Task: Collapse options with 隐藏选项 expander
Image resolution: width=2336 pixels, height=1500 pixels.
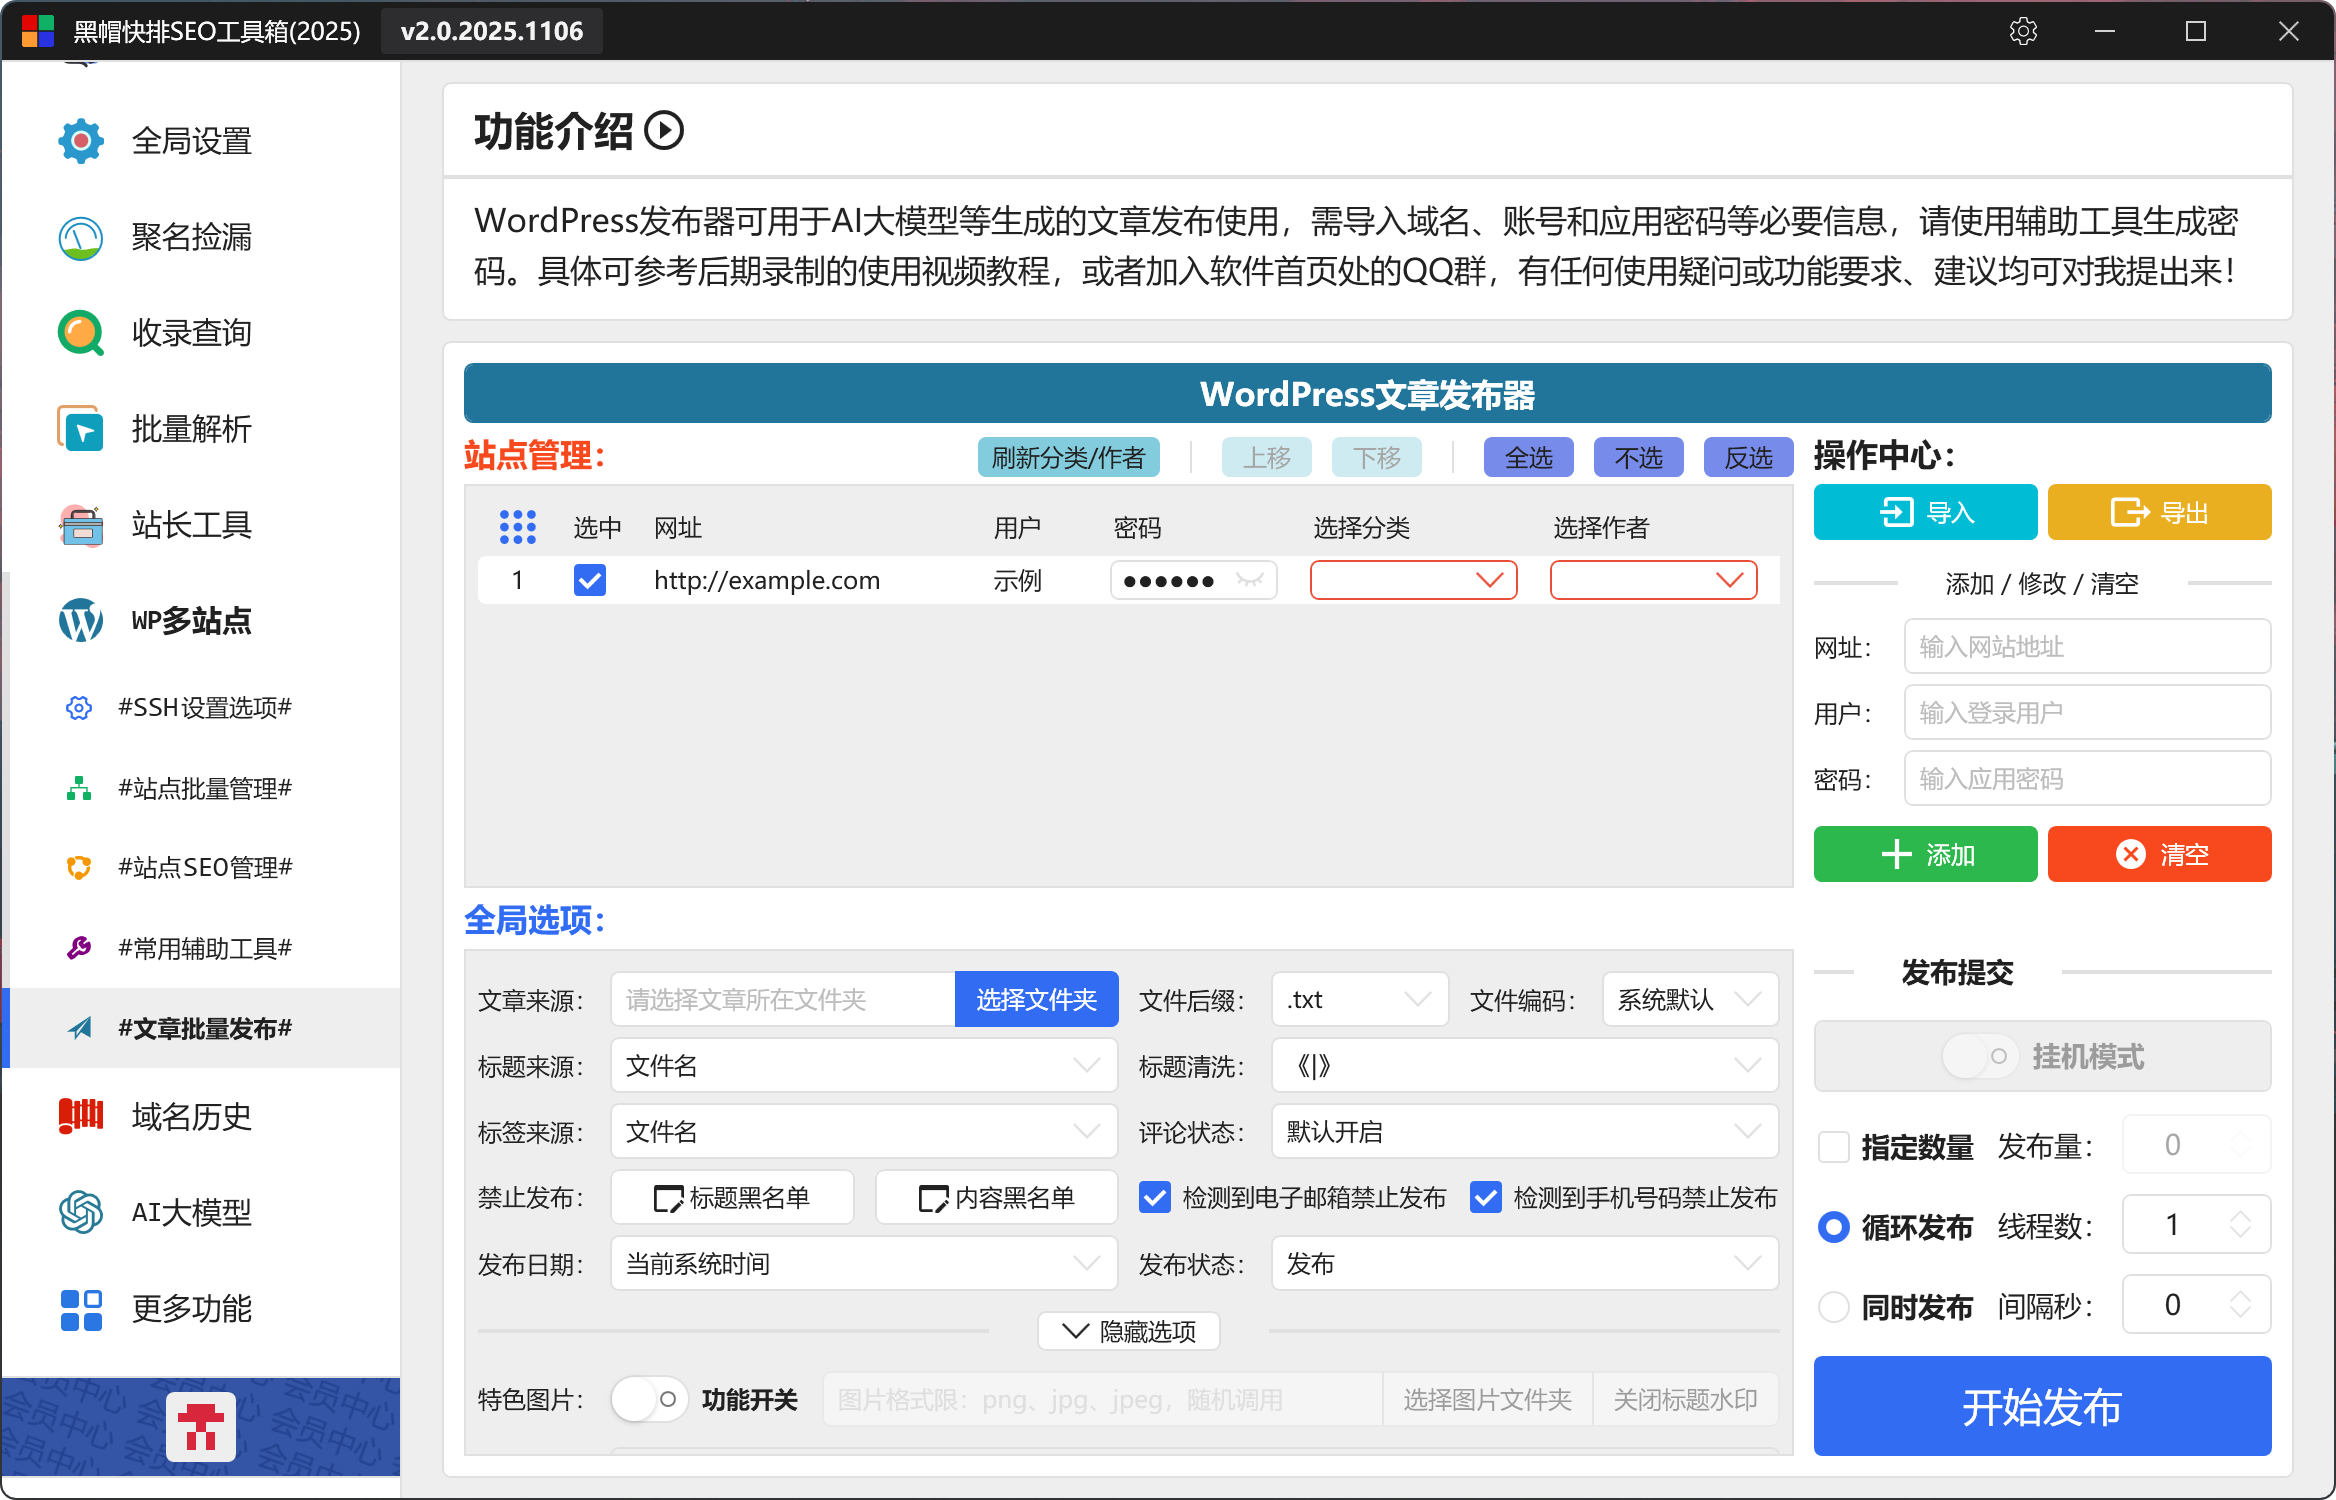Action: [x=1129, y=1331]
